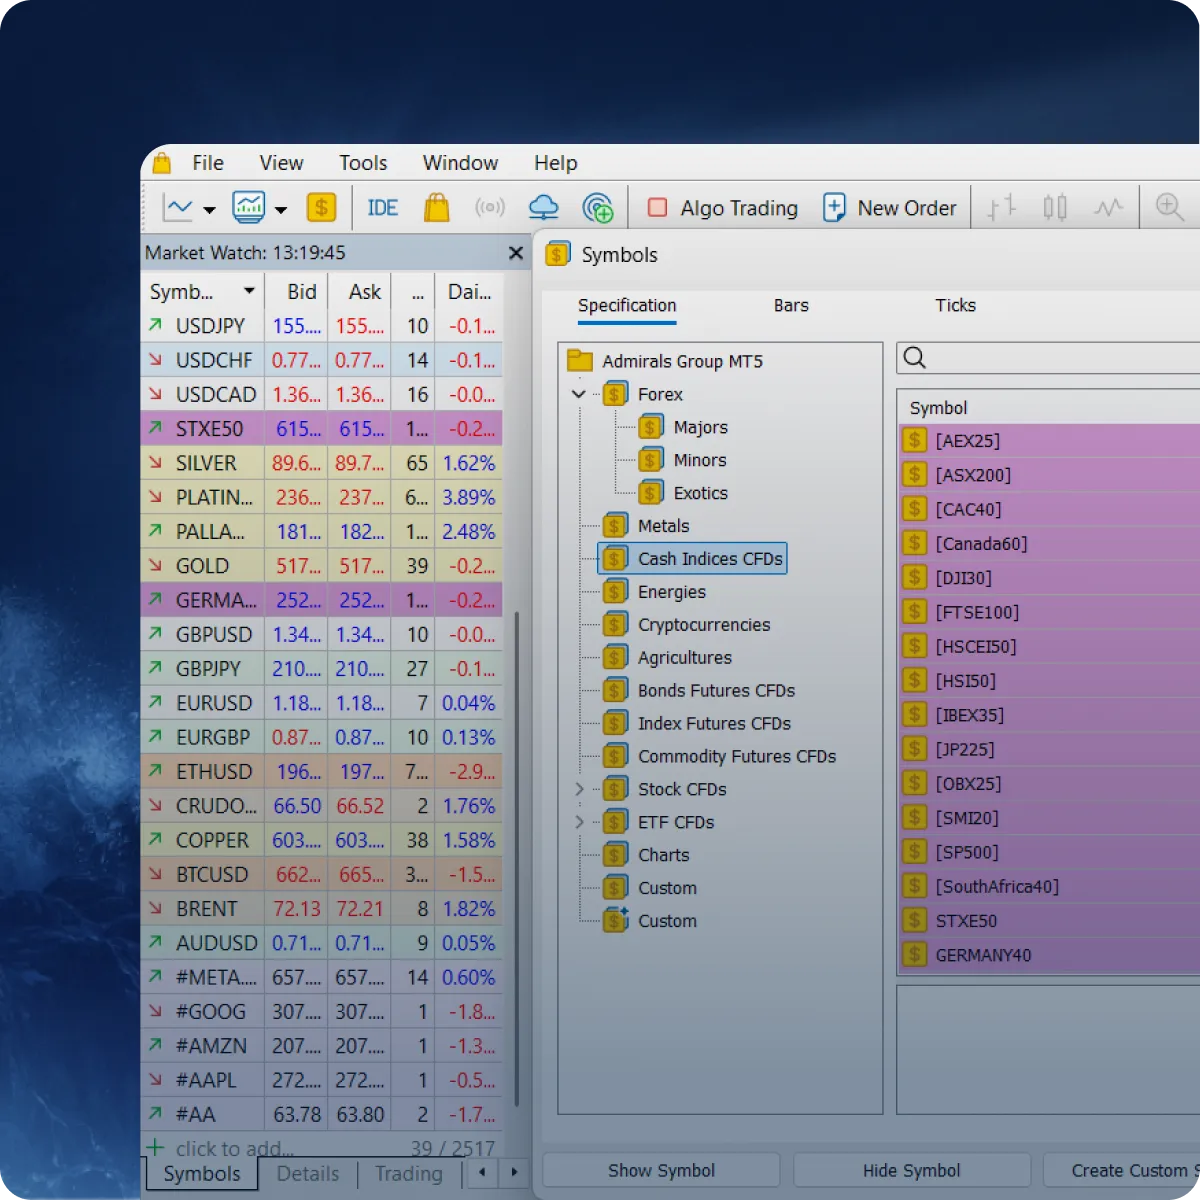1200x1200 pixels.
Task: Toggle Algo Trading on or off
Action: [722, 208]
